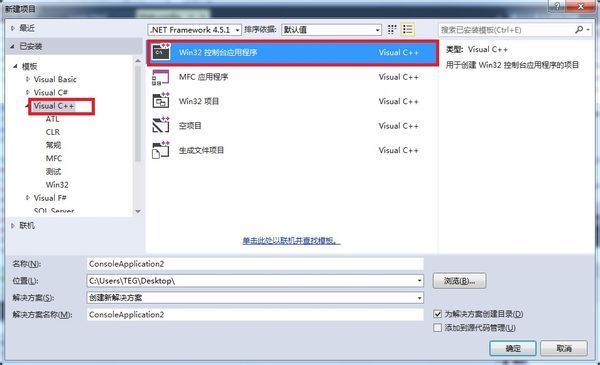
Task: Click the MFC 应用程序 template icon
Action: 161,77
